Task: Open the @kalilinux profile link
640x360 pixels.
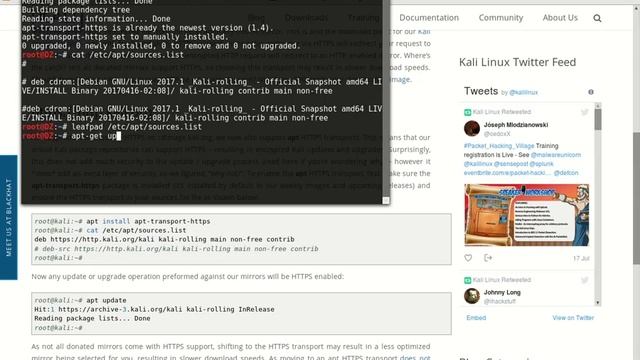Action: pyautogui.click(x=523, y=93)
